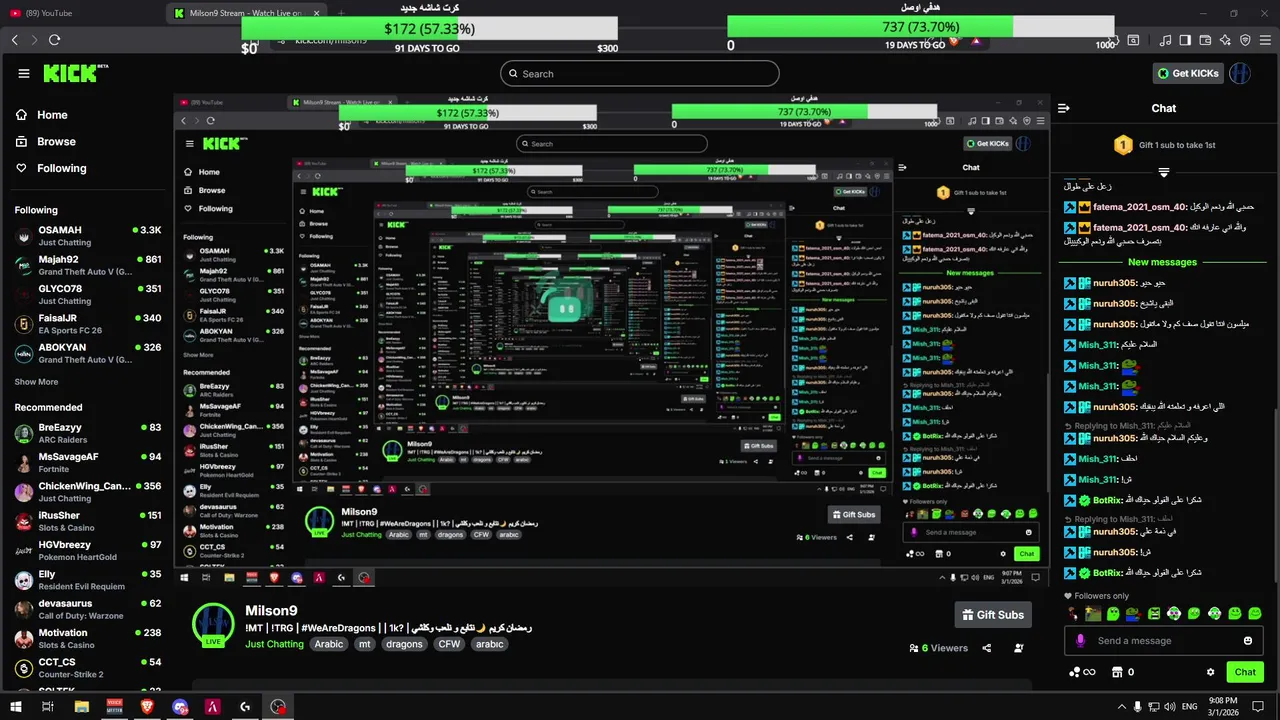Click the Gift Subs button
Screen dimensions: 1280x720
pos(993,615)
